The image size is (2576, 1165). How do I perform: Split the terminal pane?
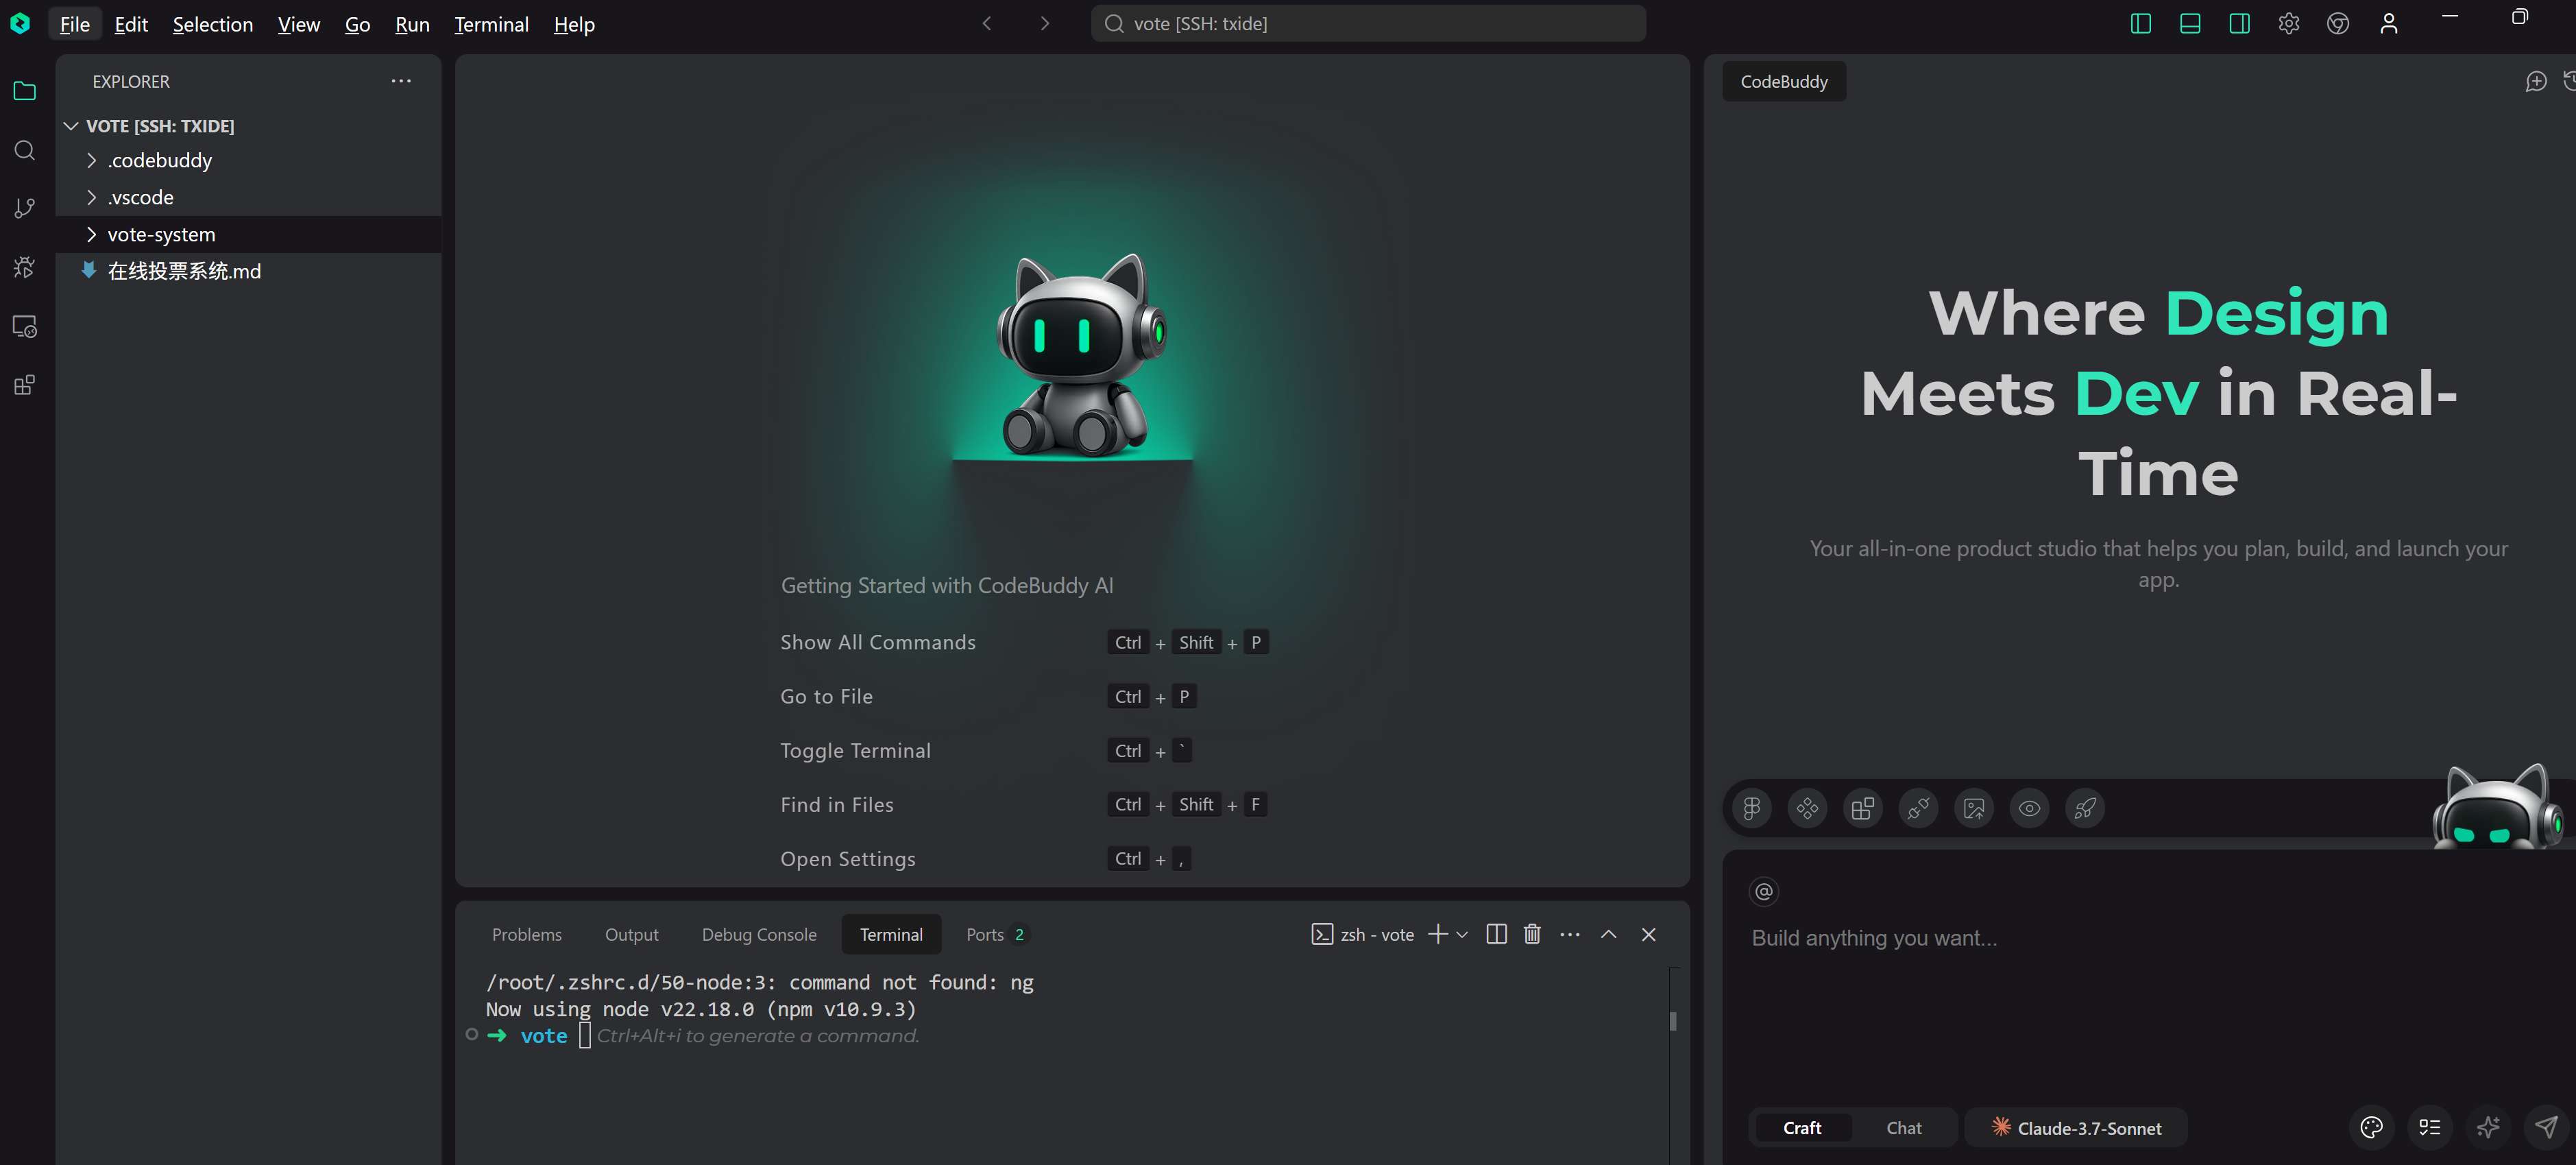1496,934
